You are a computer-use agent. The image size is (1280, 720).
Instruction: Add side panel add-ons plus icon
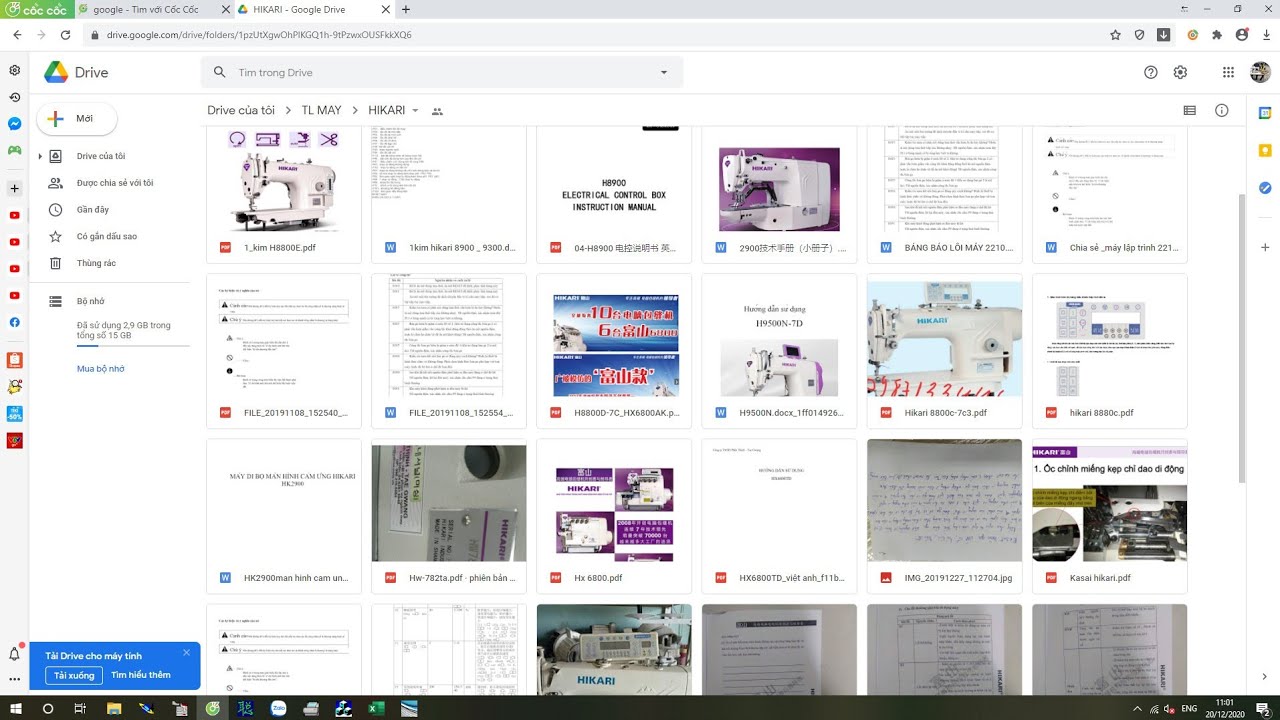click(1264, 247)
